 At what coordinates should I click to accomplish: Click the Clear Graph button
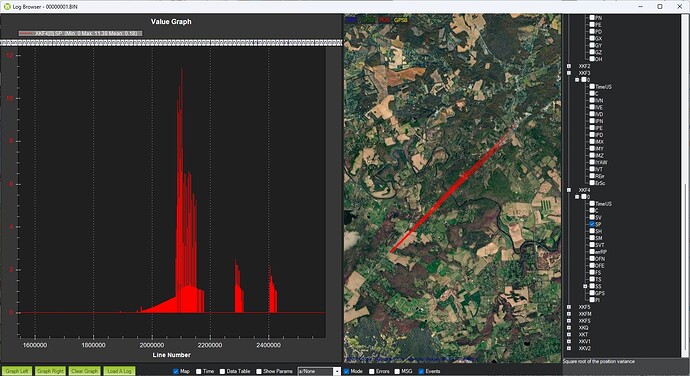(84, 371)
